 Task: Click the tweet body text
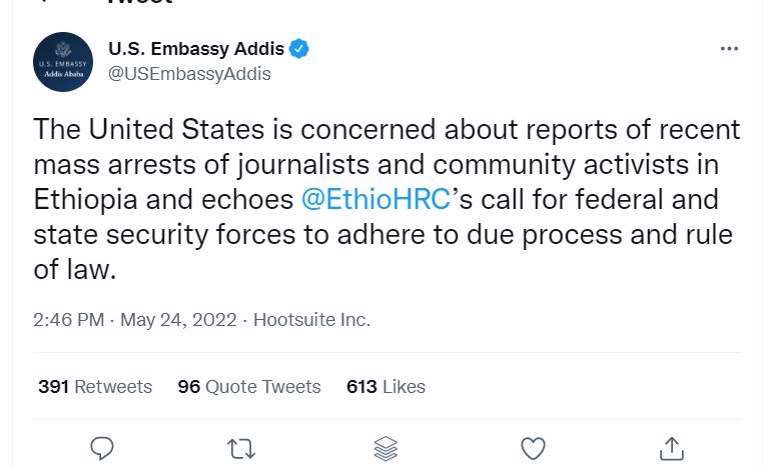point(387,199)
